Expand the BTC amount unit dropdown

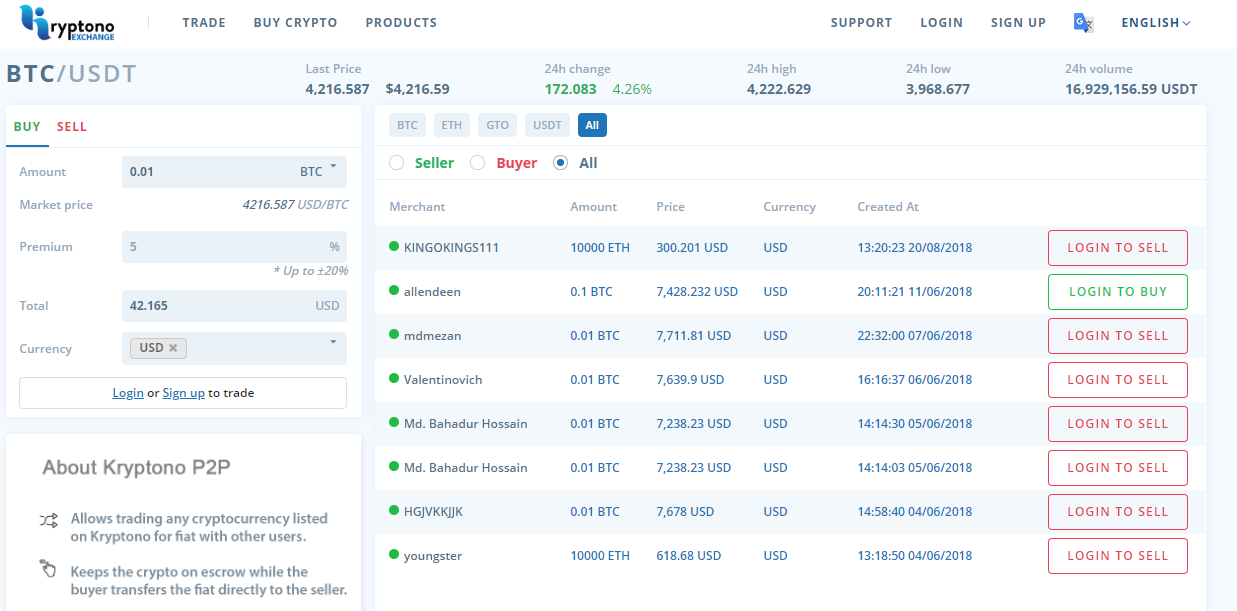(333, 167)
